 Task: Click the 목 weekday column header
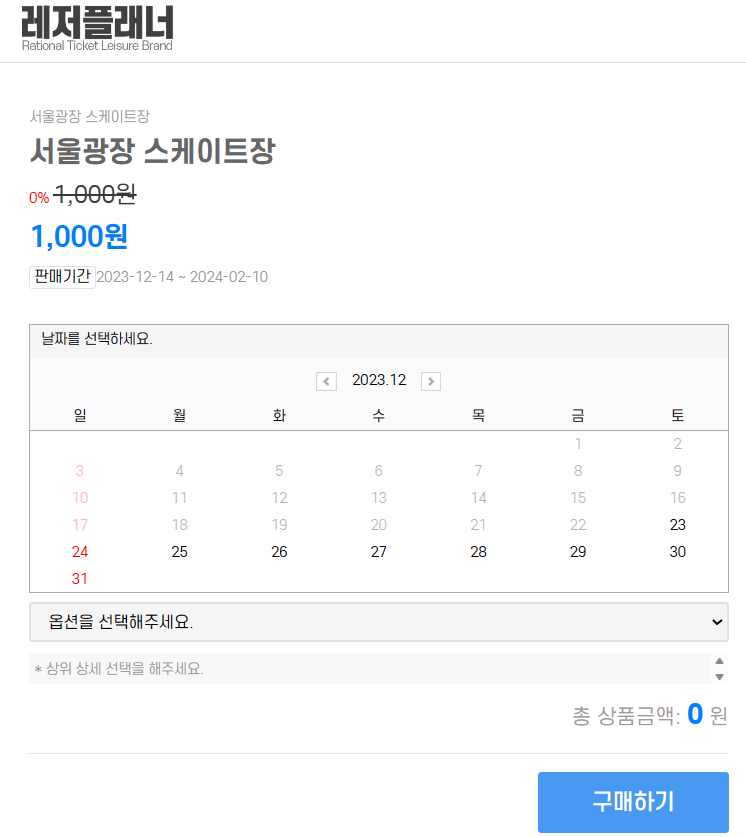pyautogui.click(x=478, y=415)
